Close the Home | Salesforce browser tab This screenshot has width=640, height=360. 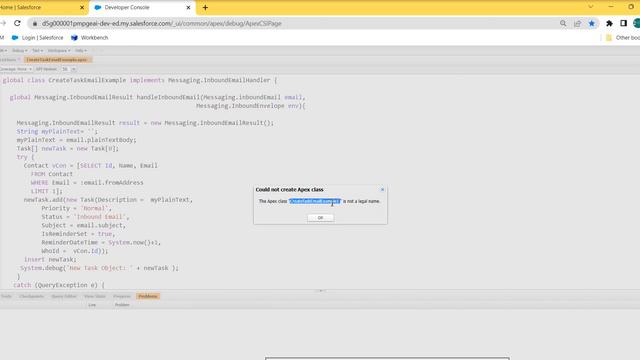coord(82,7)
